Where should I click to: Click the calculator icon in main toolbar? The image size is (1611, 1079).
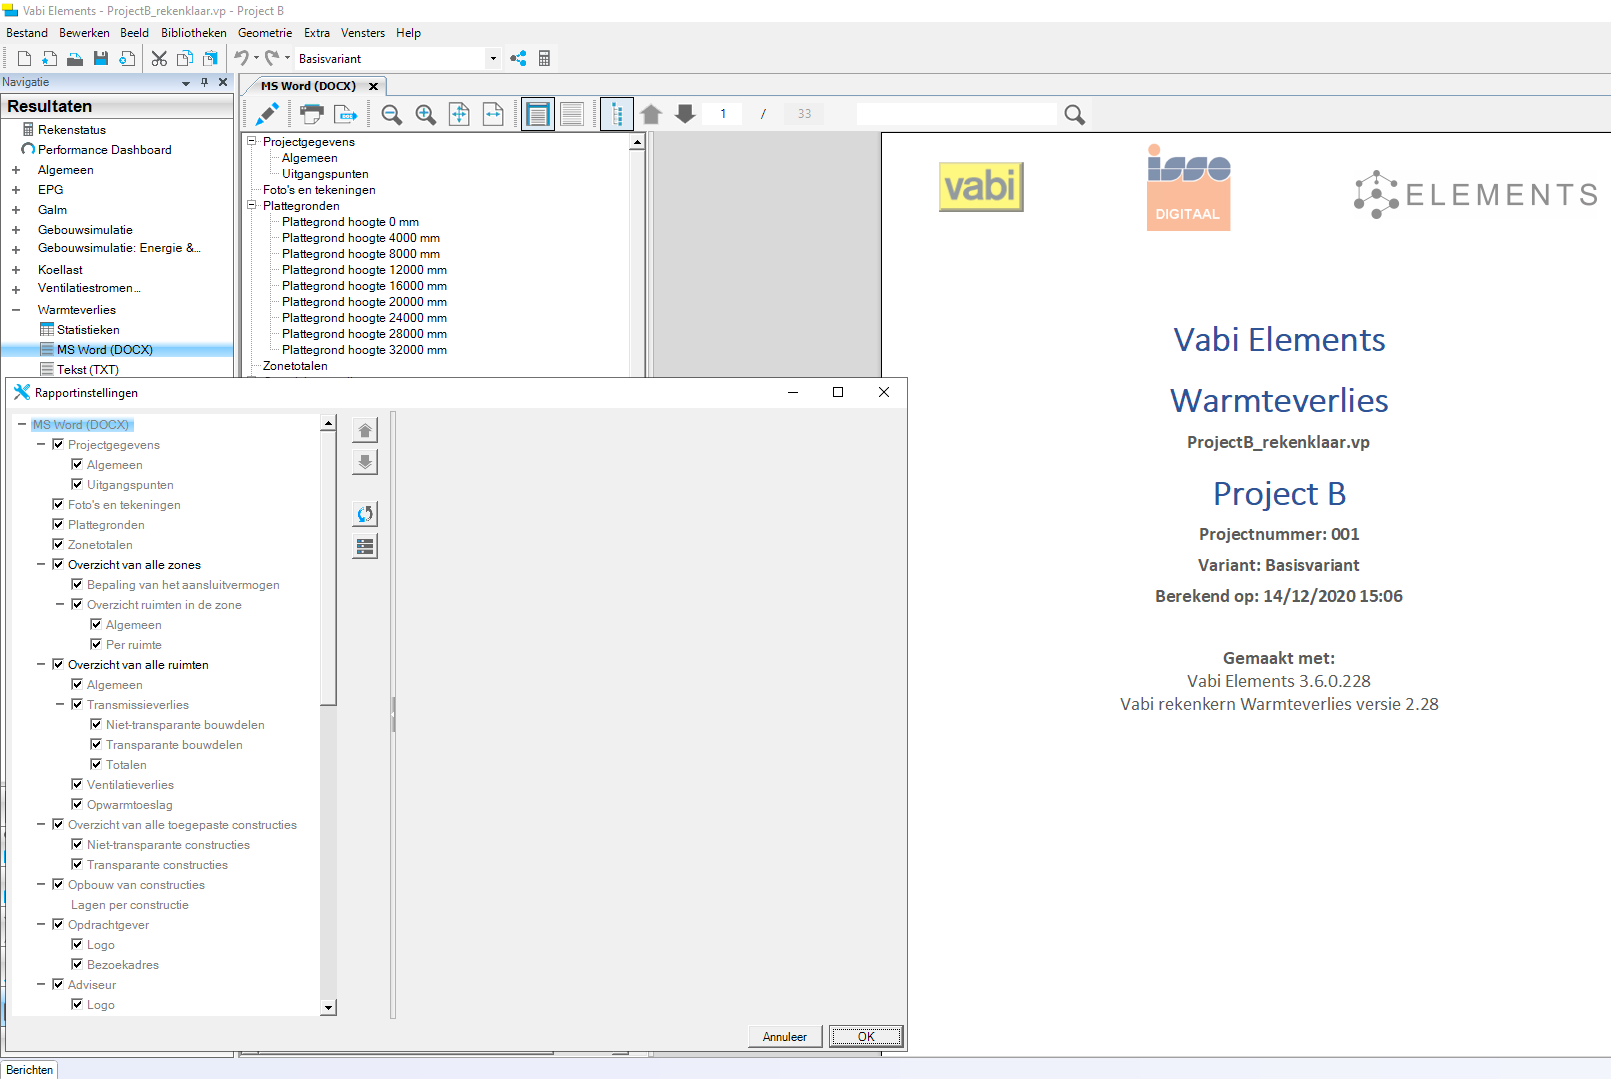click(544, 58)
